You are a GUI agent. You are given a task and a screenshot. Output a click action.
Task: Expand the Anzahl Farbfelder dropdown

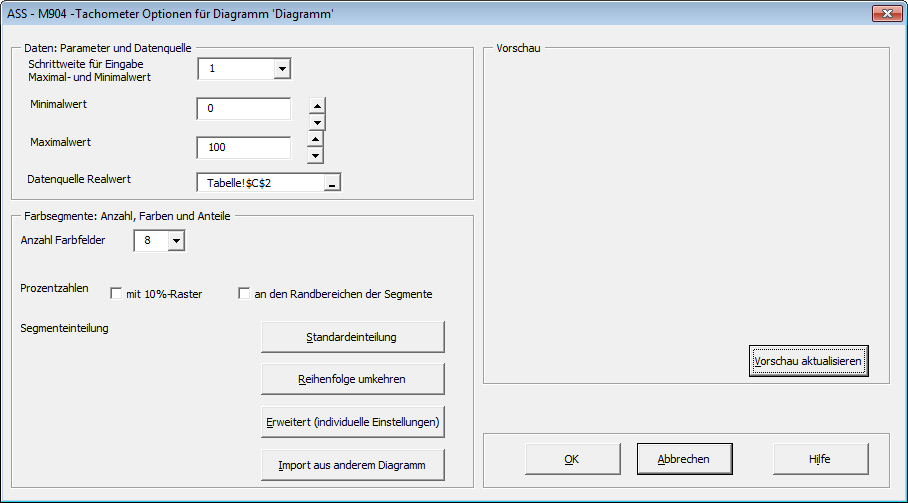(x=176, y=240)
